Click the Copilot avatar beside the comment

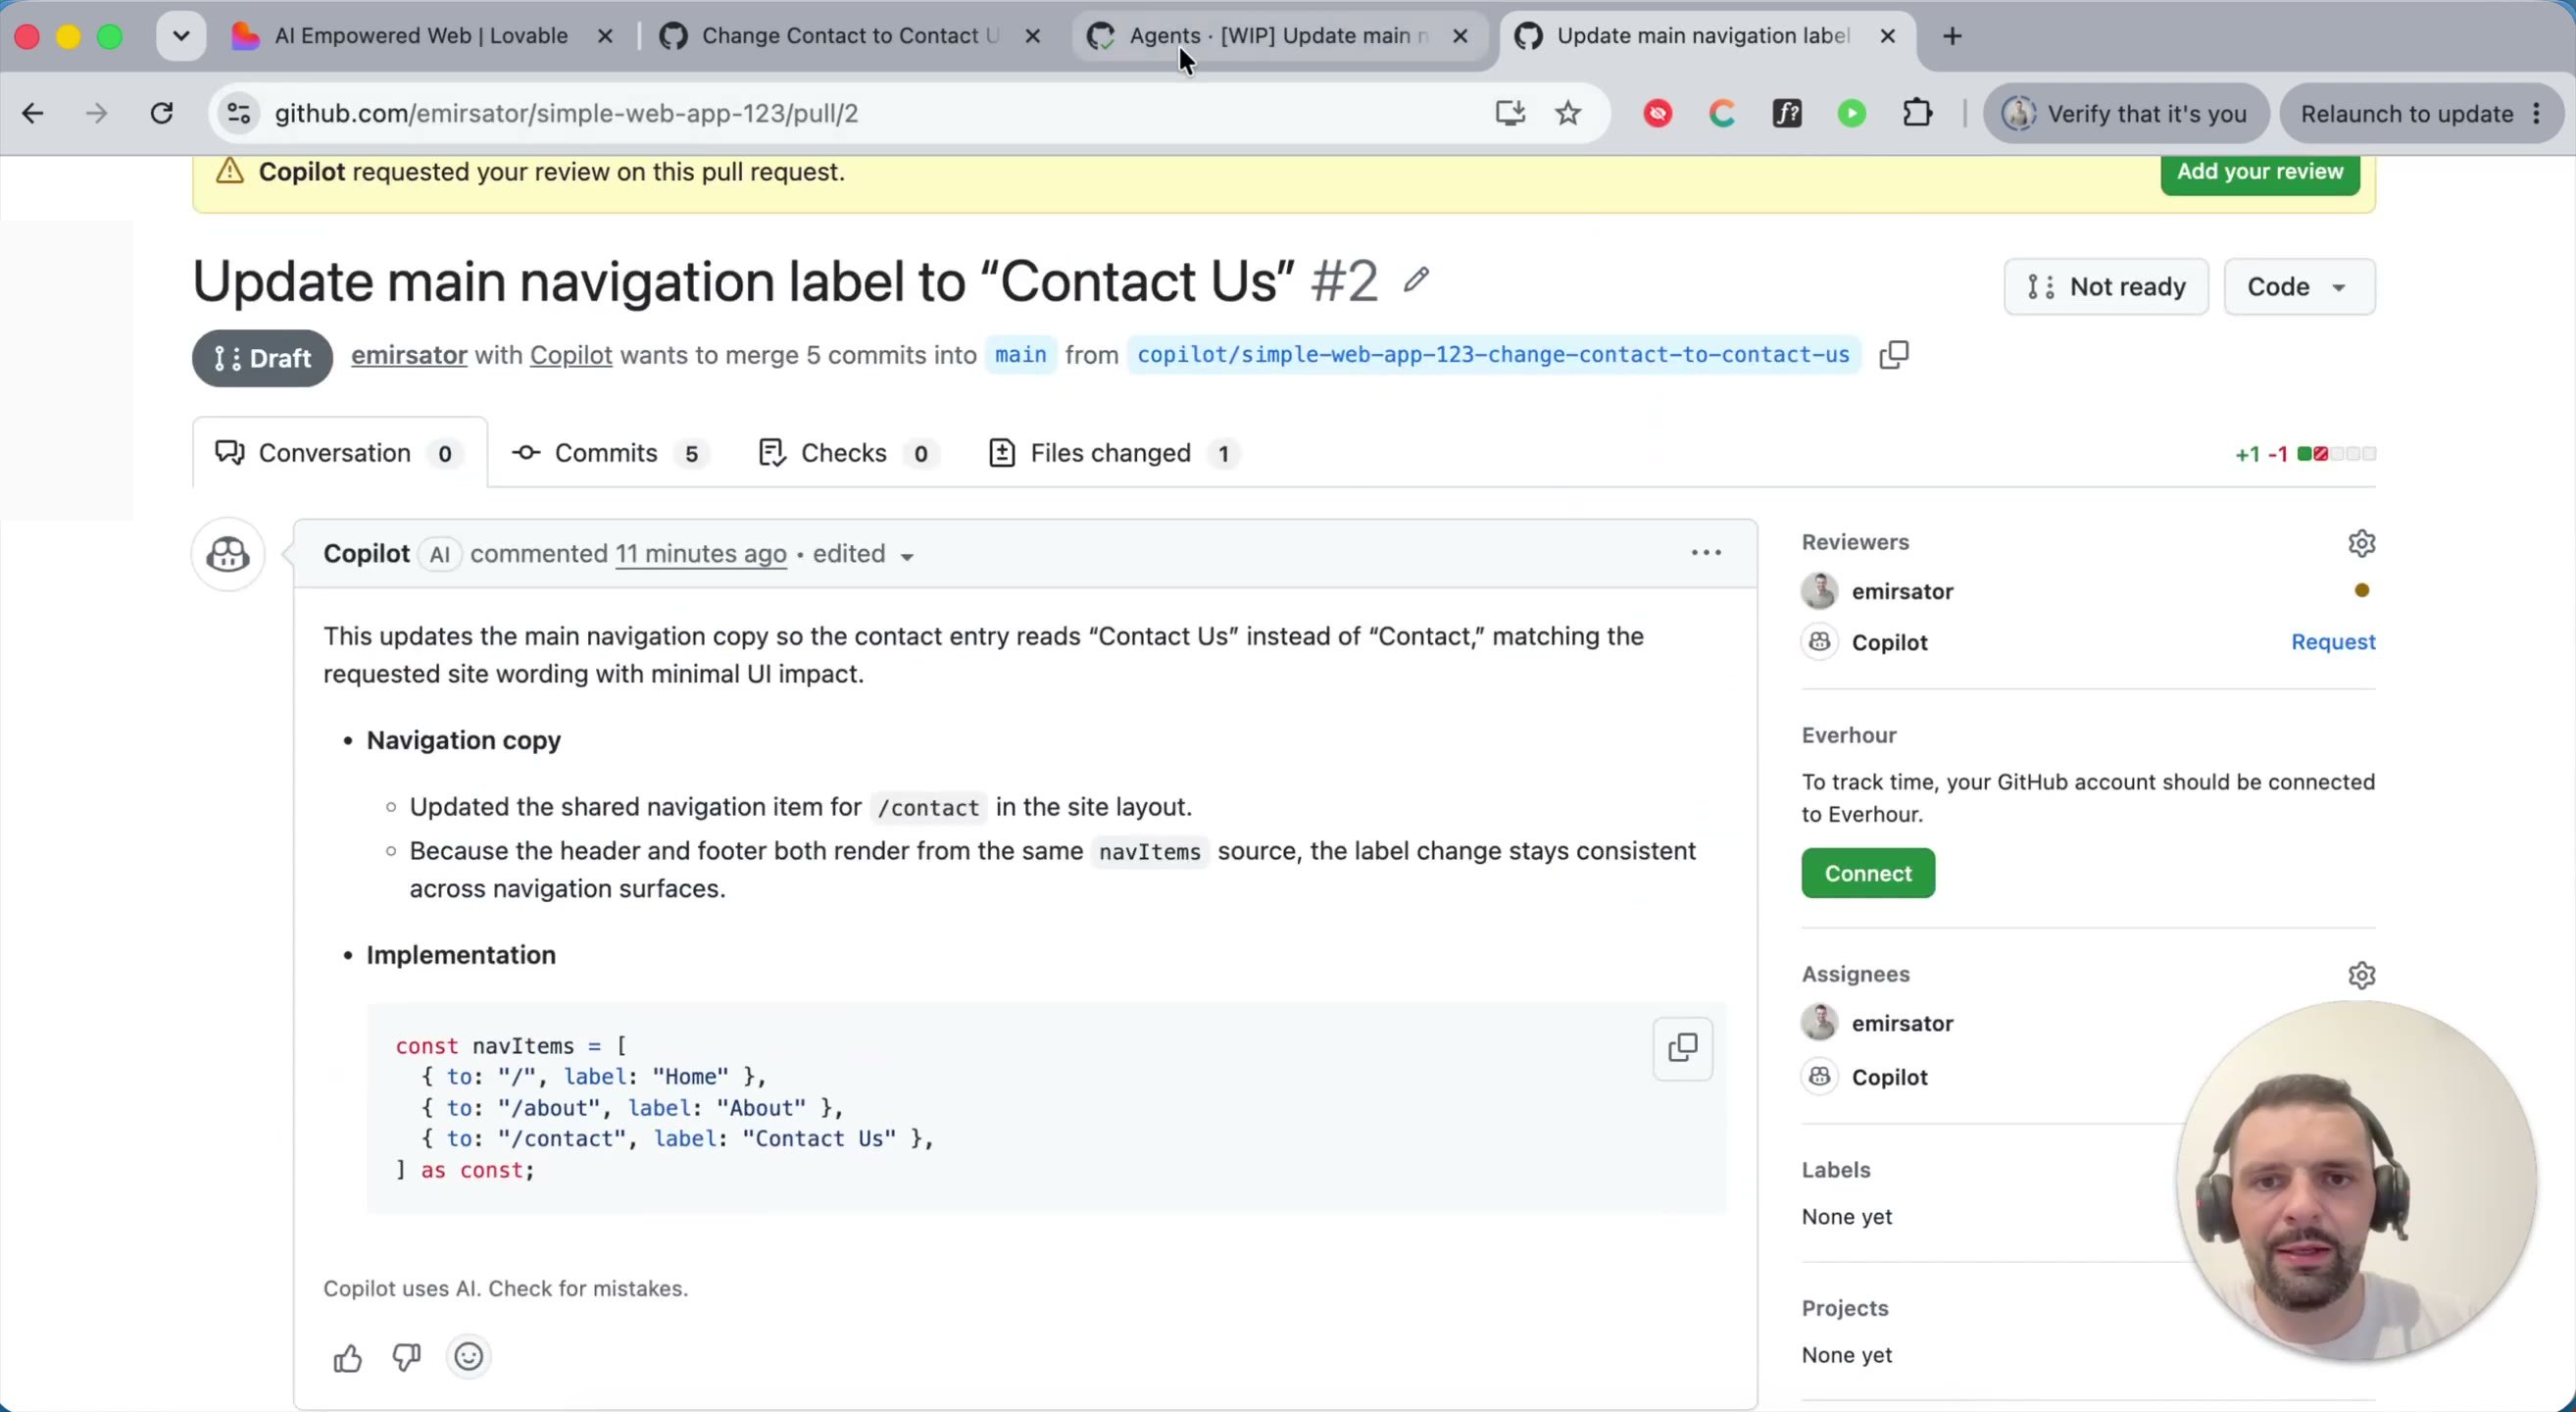[x=228, y=554]
